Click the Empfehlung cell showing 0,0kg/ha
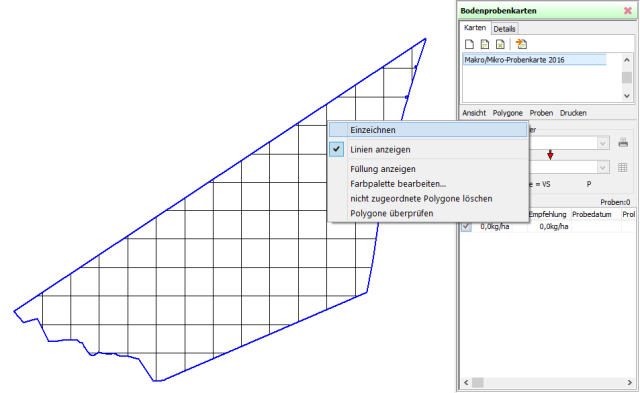Viewport: 640px width, 393px height. tap(549, 226)
